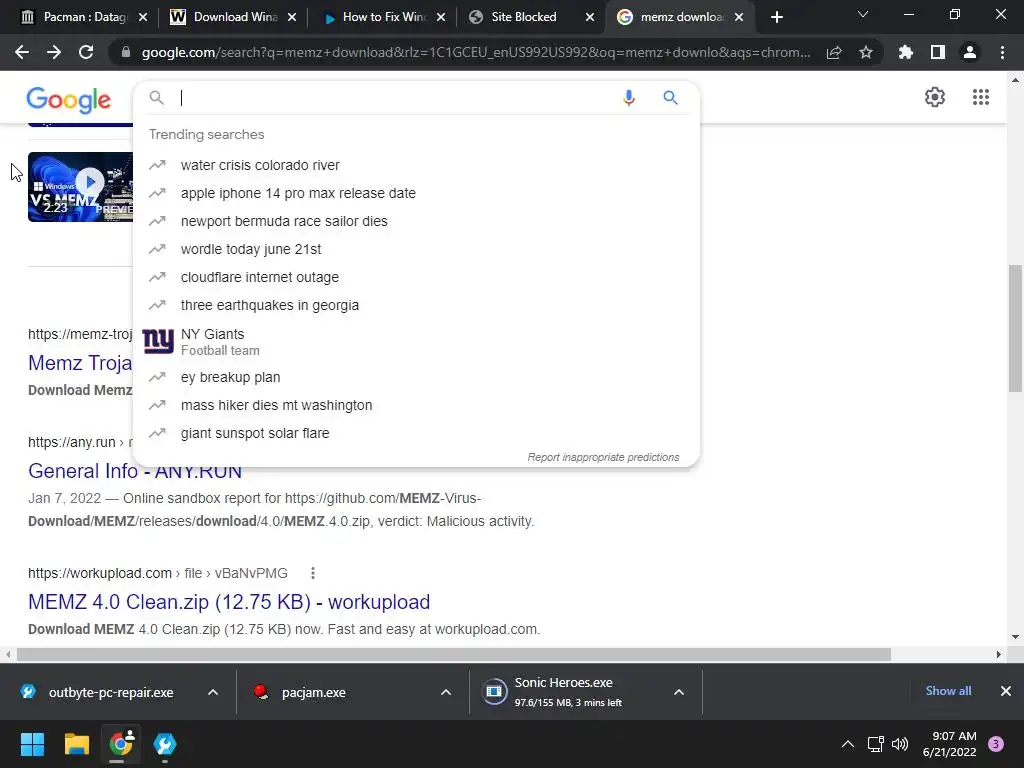Viewport: 1024px width, 768px height.
Task: Switch to the Site Blocked tab
Action: (x=522, y=17)
